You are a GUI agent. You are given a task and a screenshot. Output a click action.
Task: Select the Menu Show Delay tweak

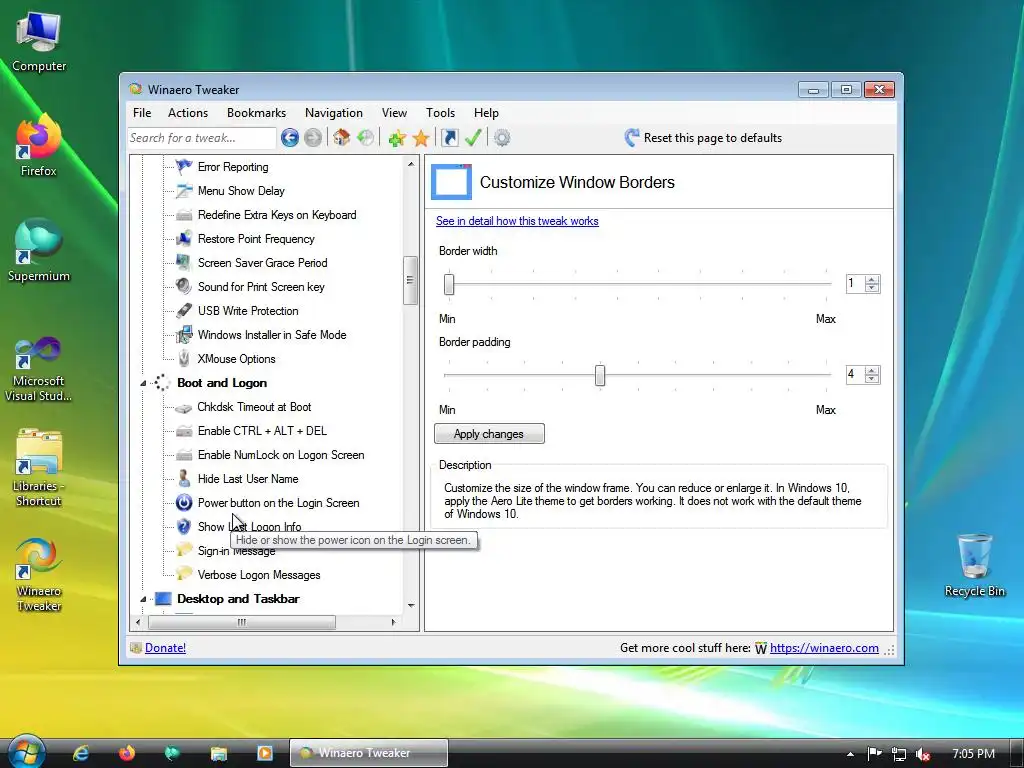point(241,191)
